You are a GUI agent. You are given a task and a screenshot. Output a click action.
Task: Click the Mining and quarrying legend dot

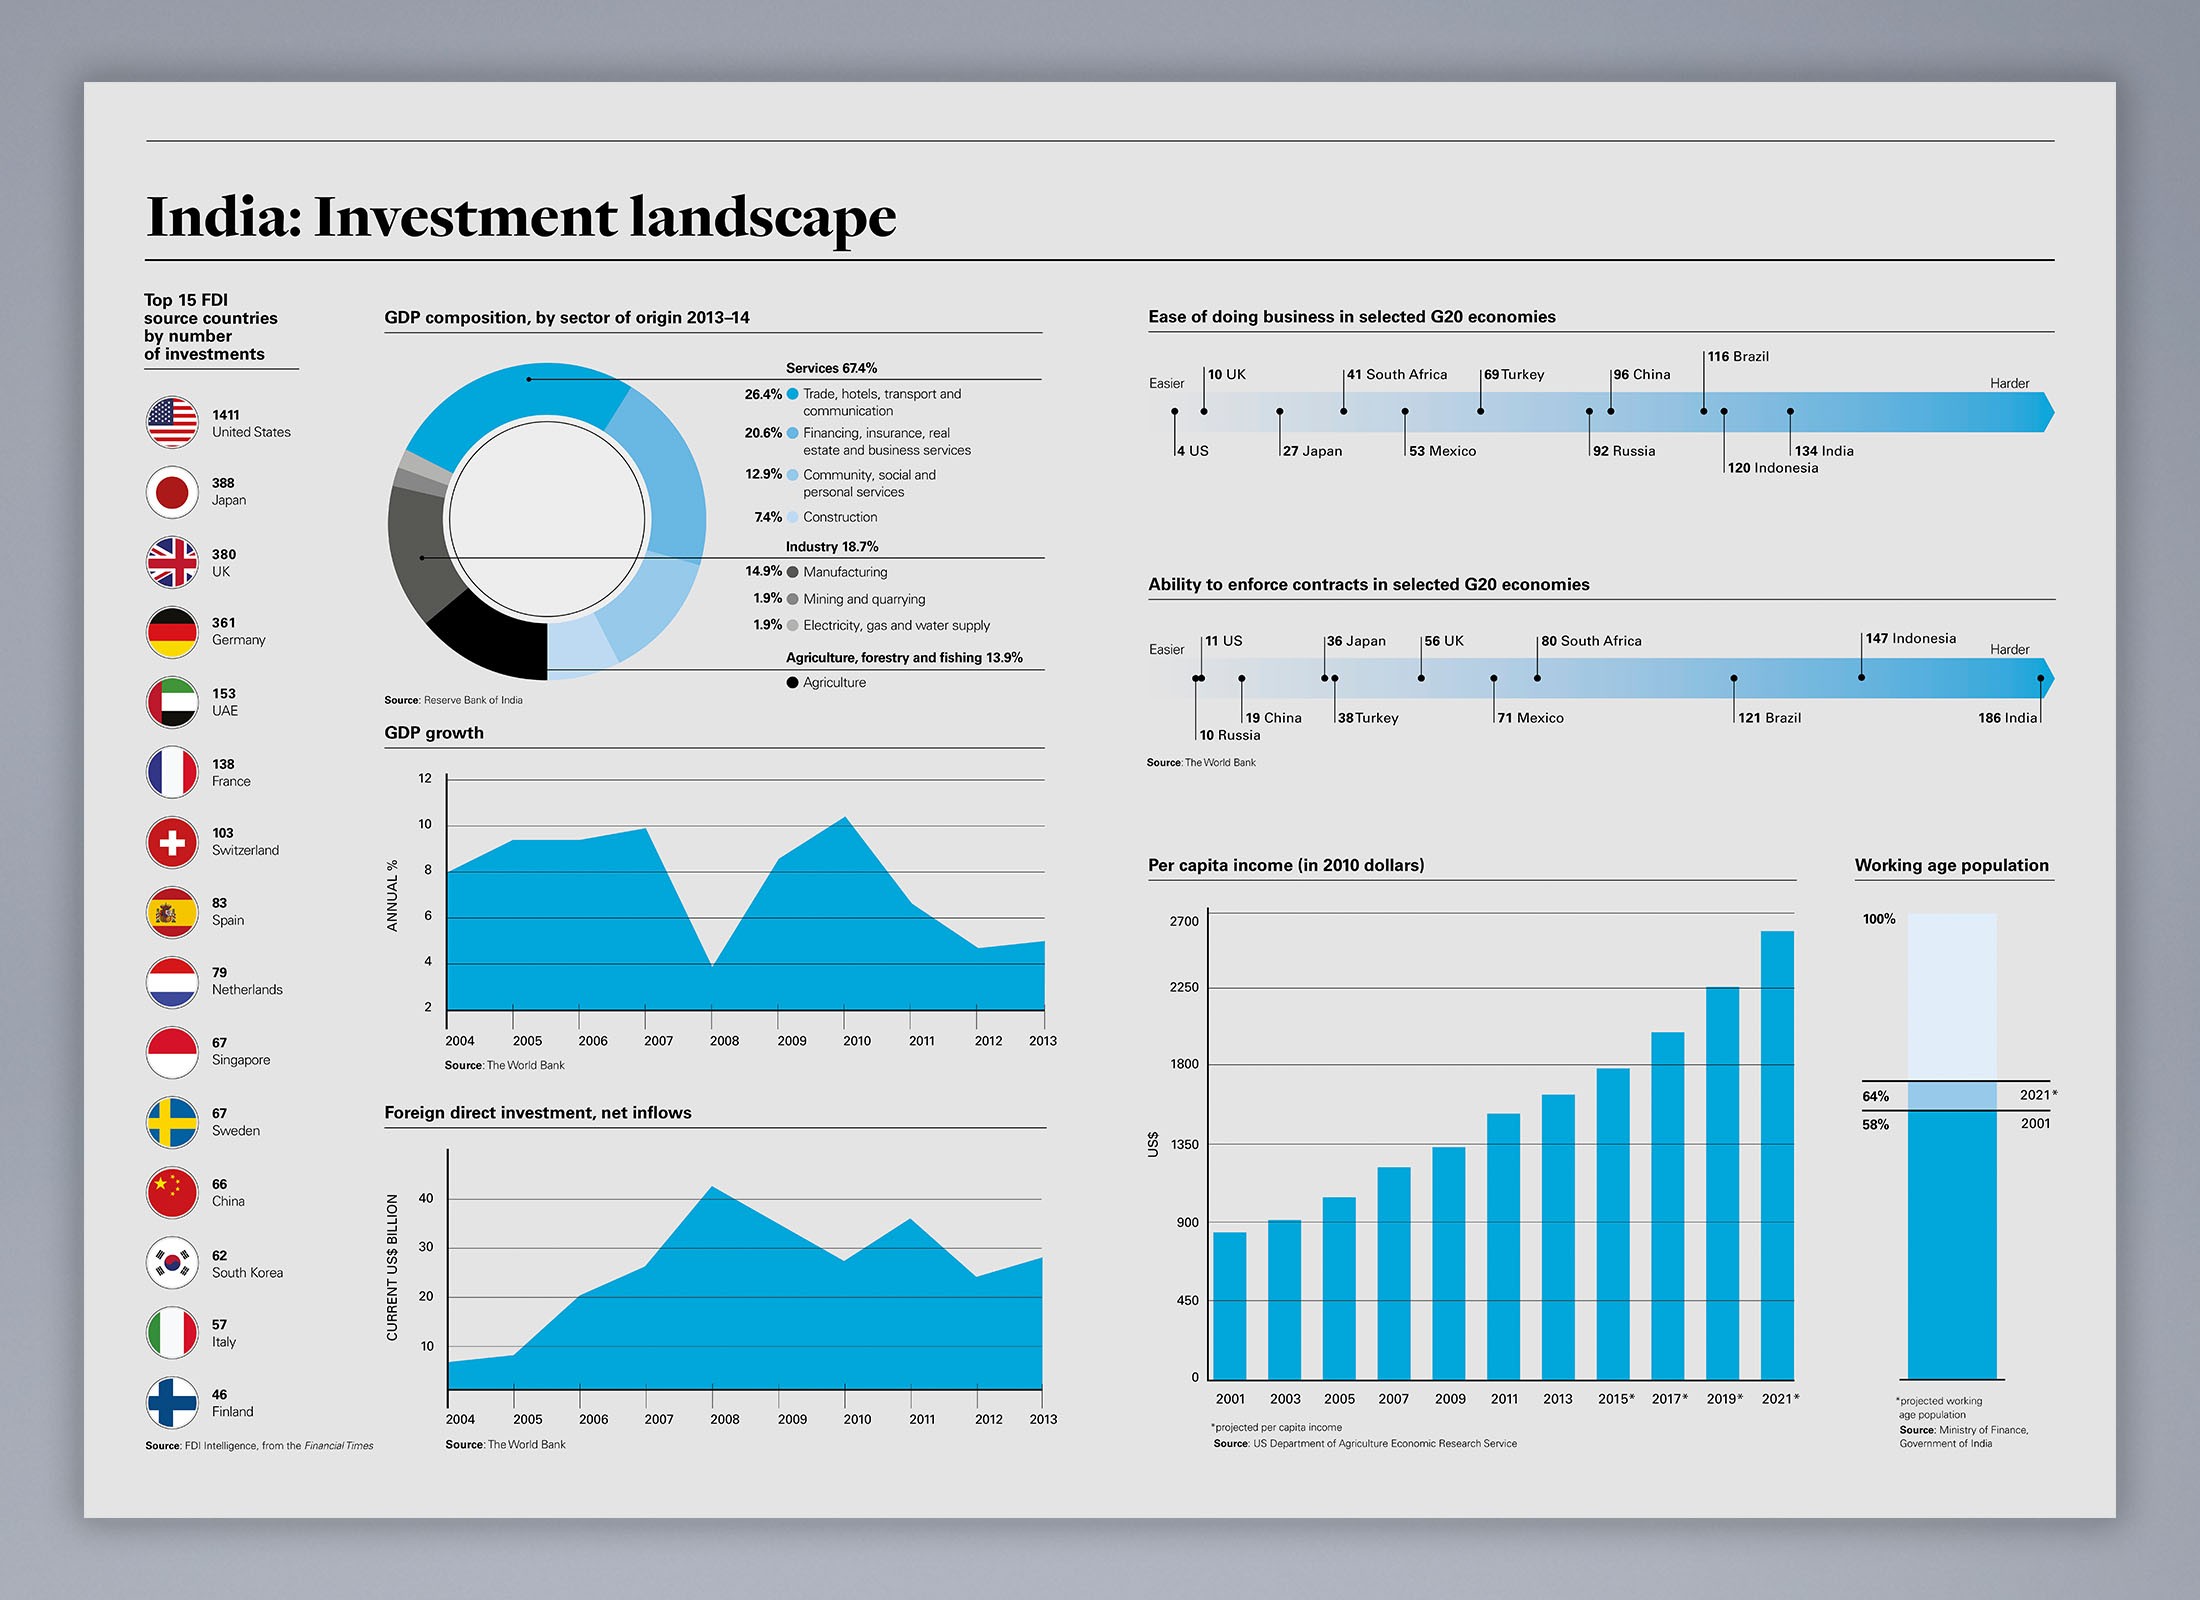click(792, 599)
